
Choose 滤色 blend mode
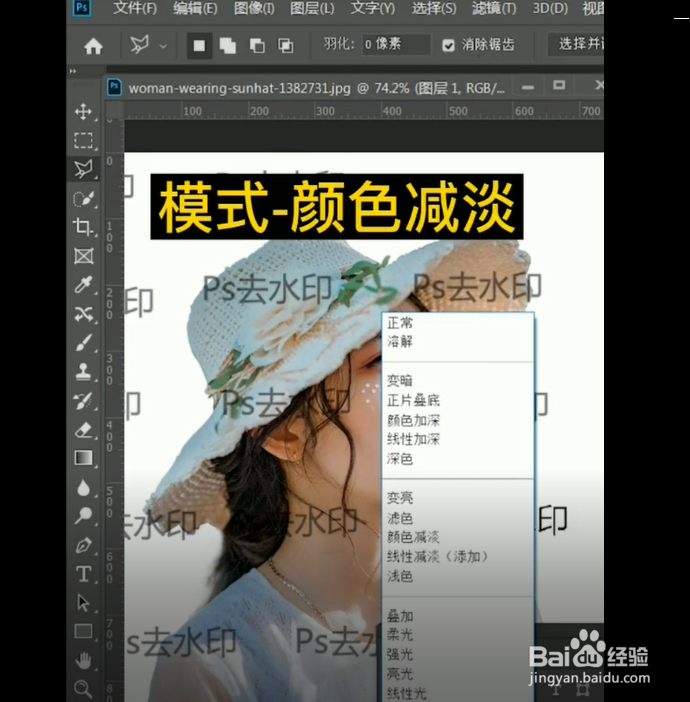pos(400,518)
